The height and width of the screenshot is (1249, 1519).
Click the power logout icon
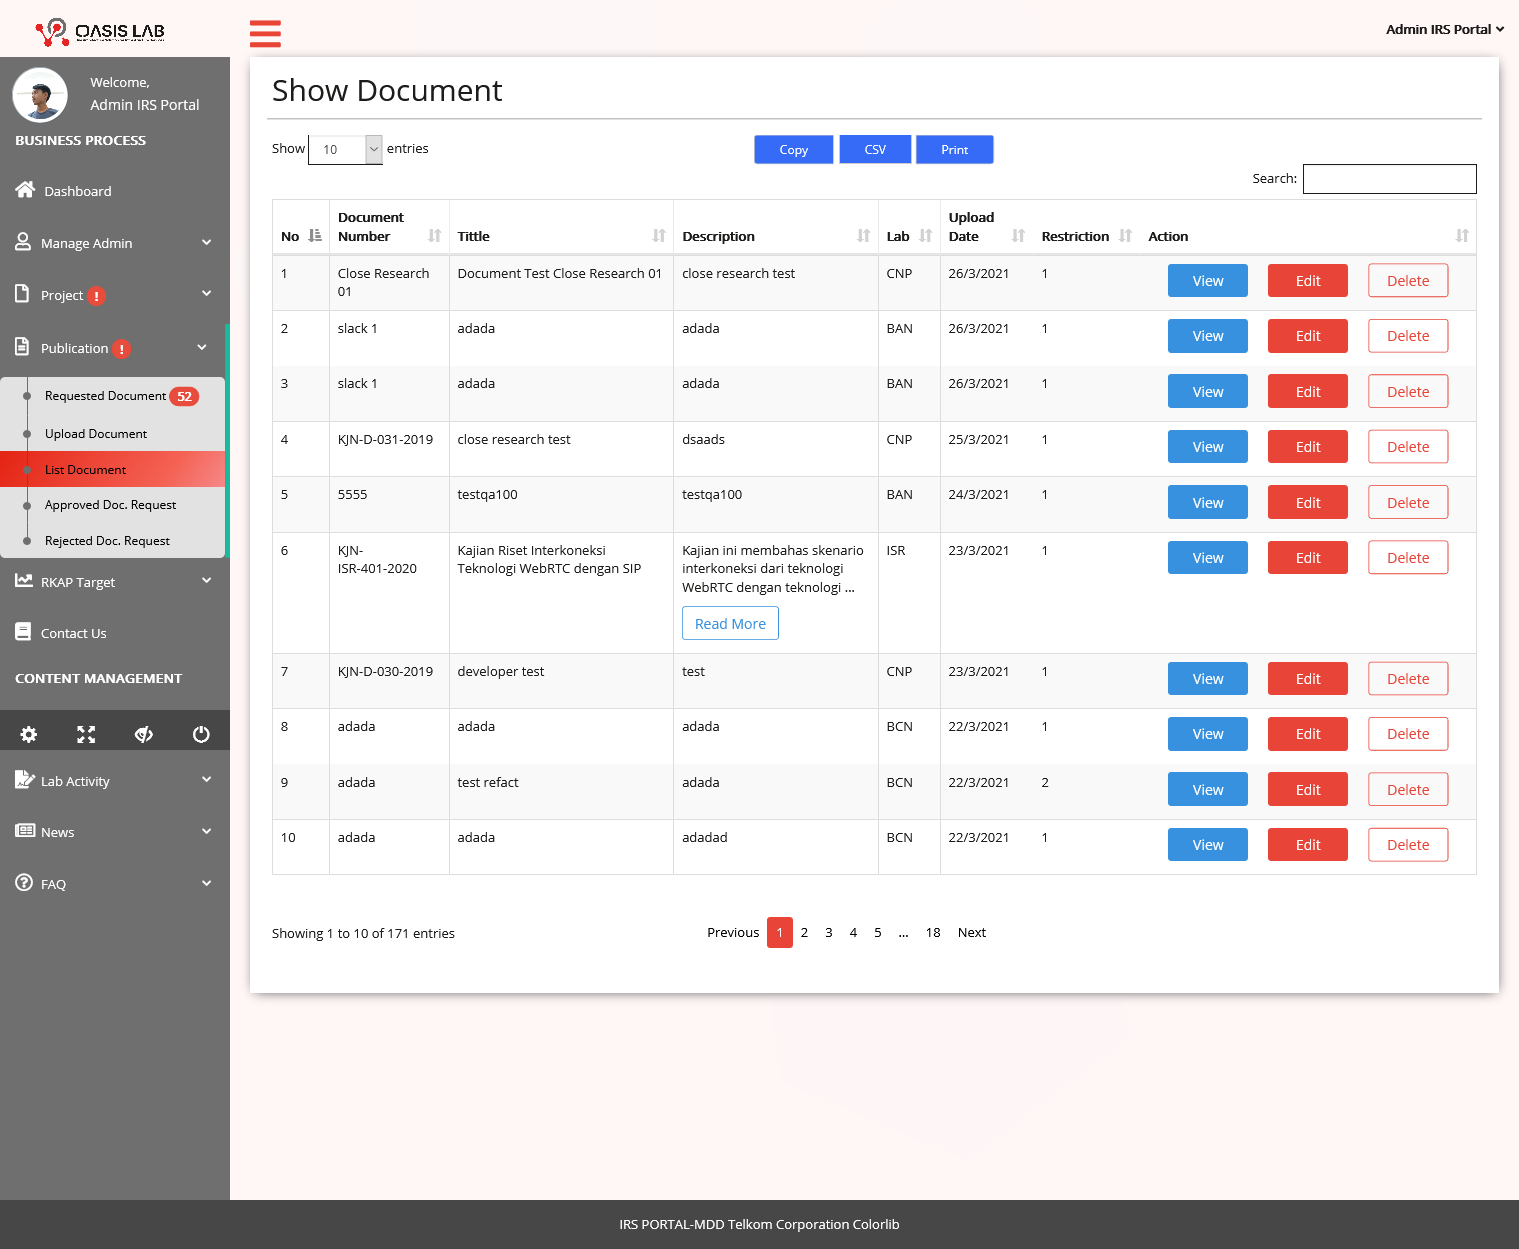(201, 734)
